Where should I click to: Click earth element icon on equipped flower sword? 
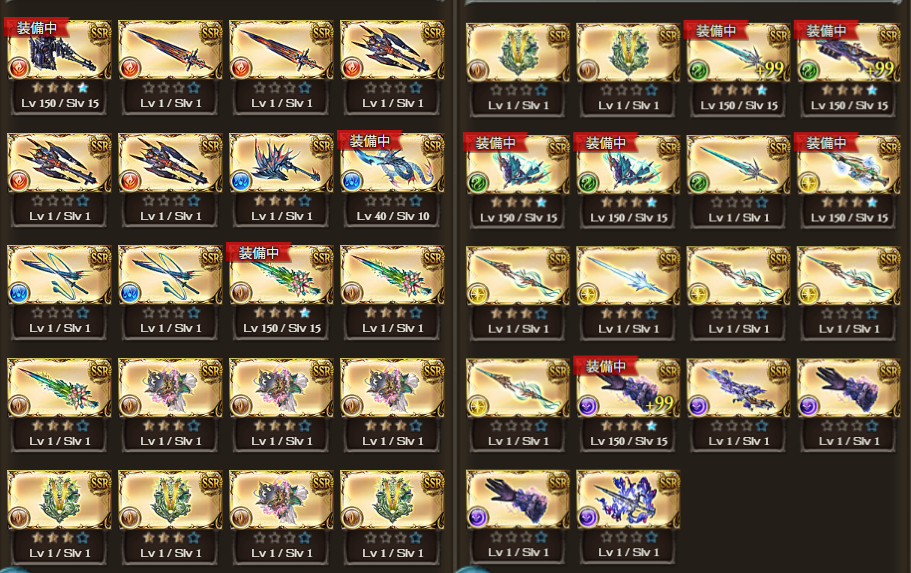[241, 293]
